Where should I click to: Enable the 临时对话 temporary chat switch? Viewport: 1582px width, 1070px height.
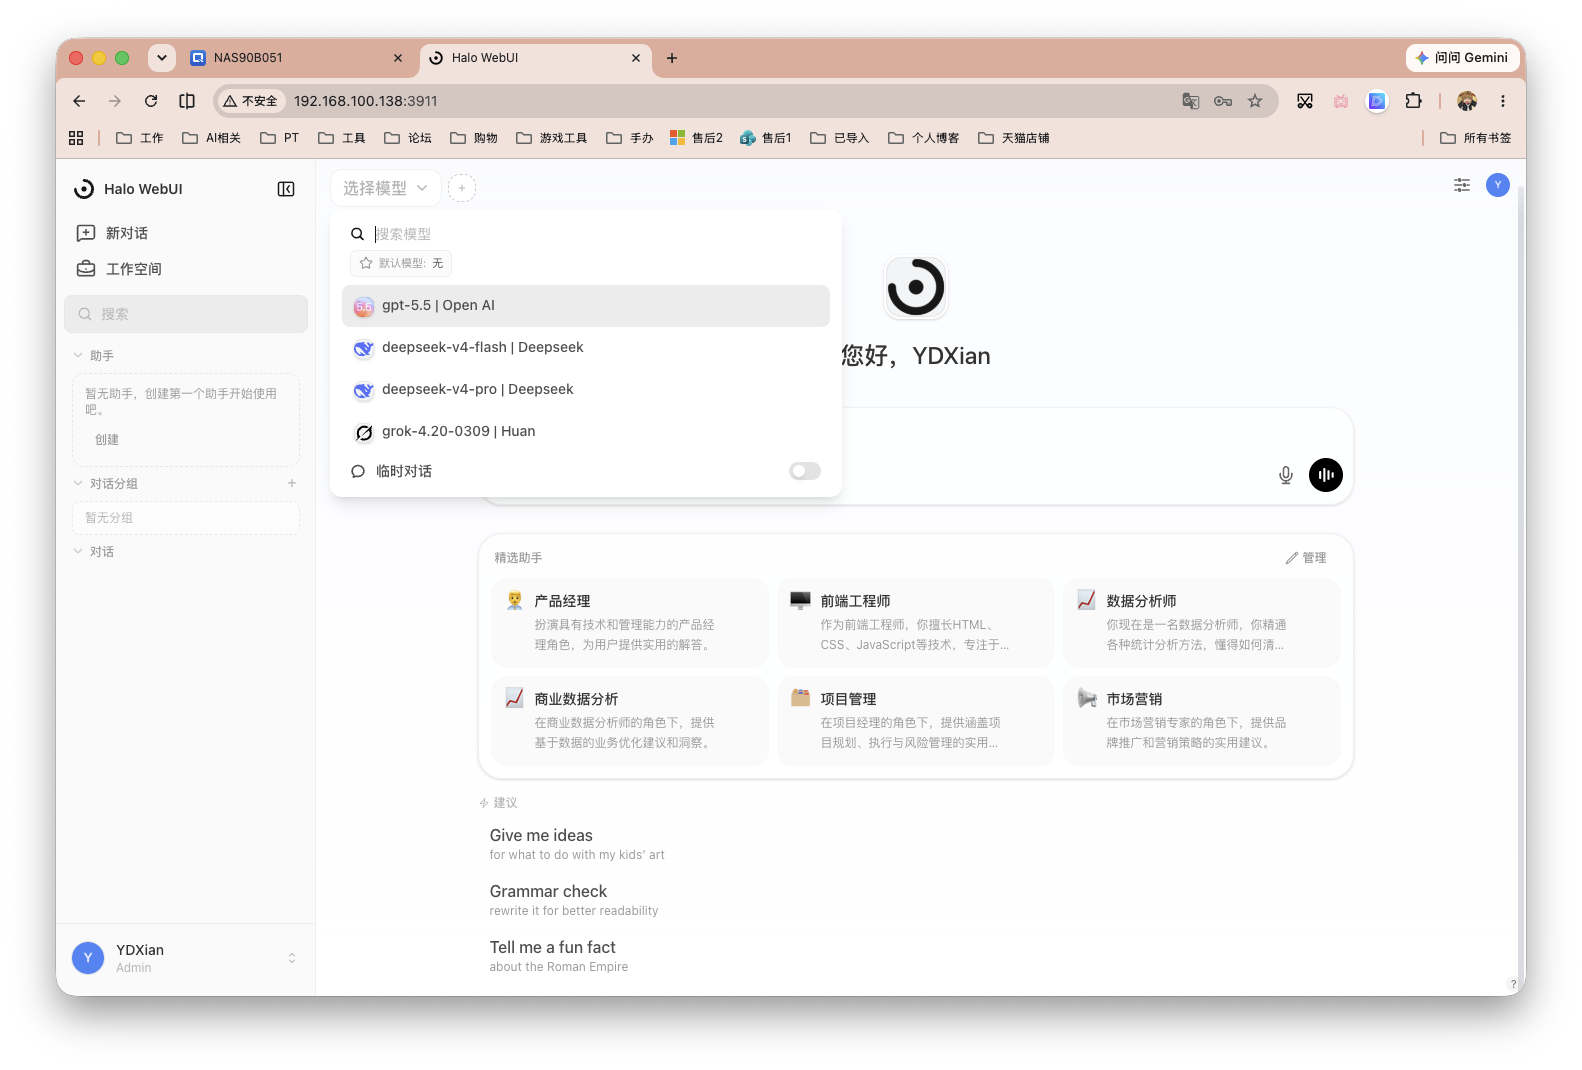(805, 471)
